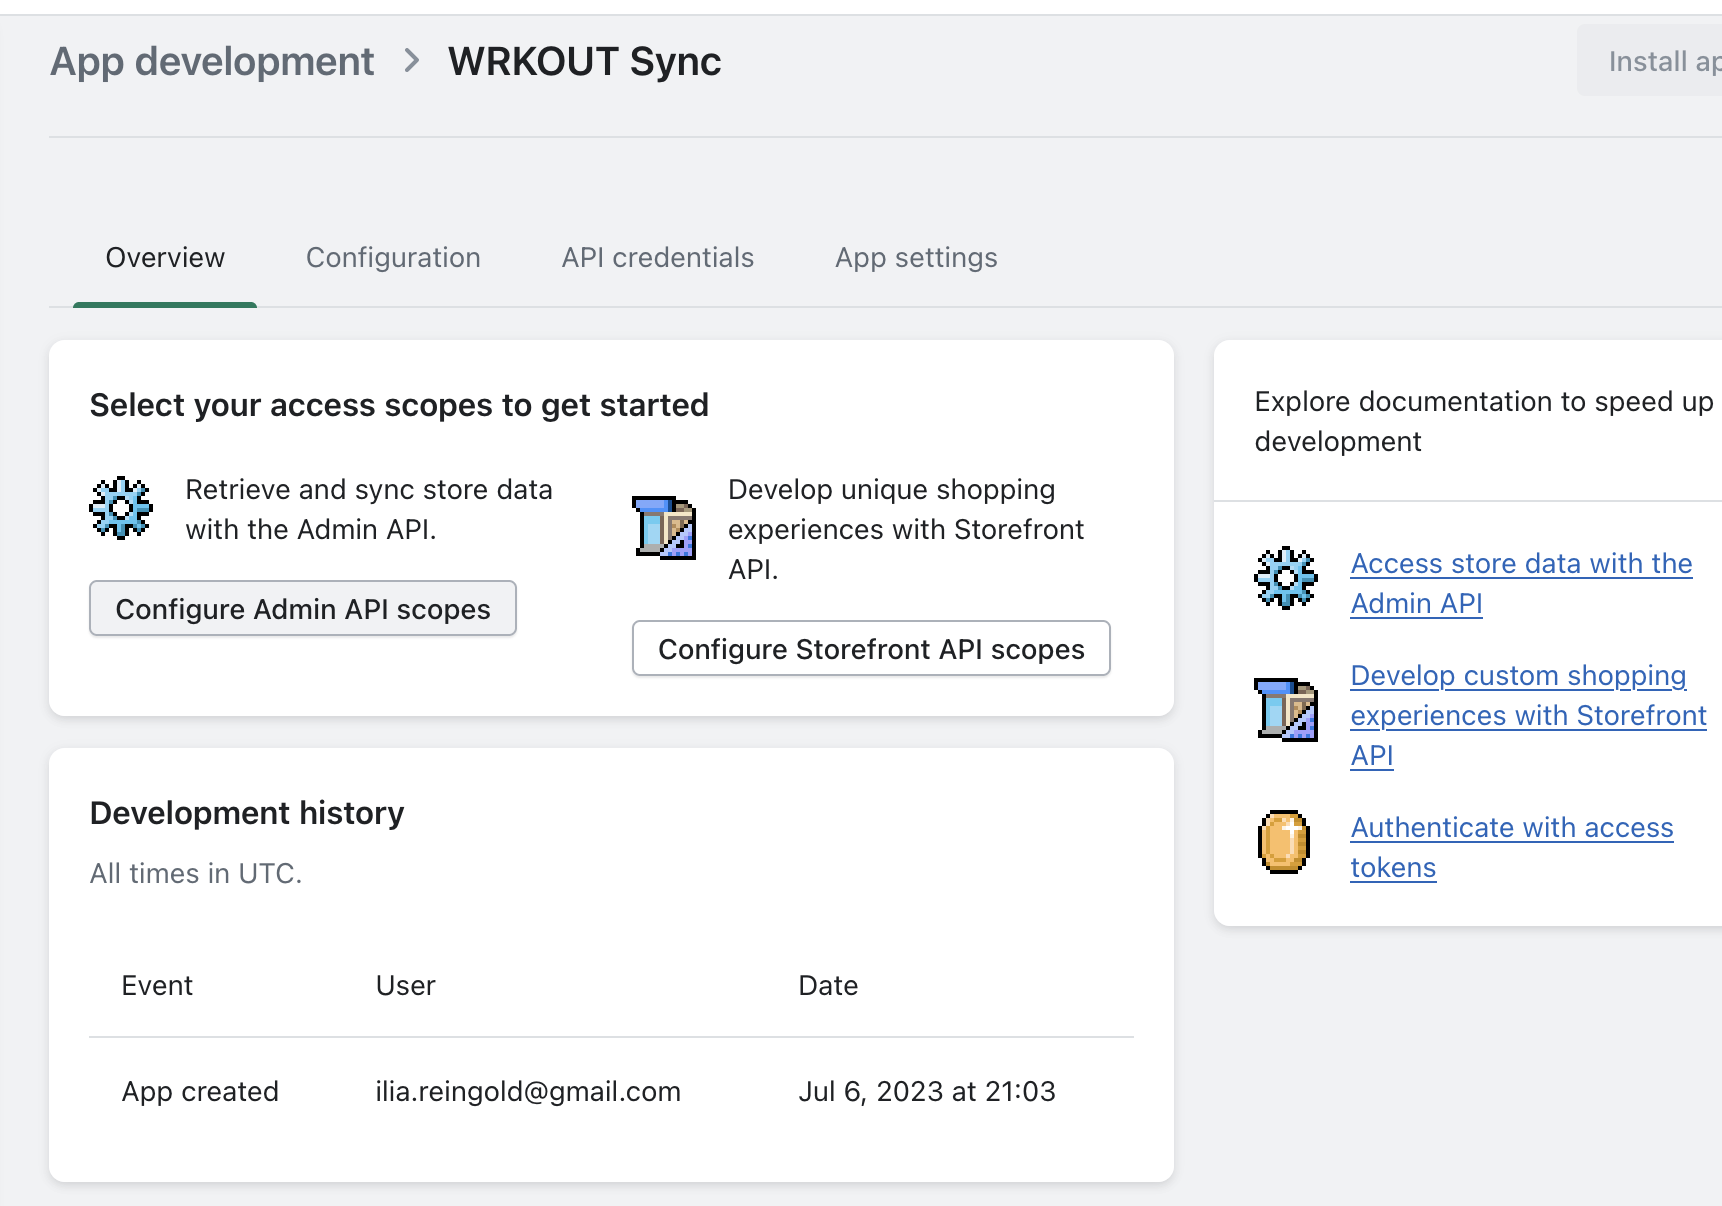Click the storefront icon beside the Develop custom shopping link

tap(1286, 709)
